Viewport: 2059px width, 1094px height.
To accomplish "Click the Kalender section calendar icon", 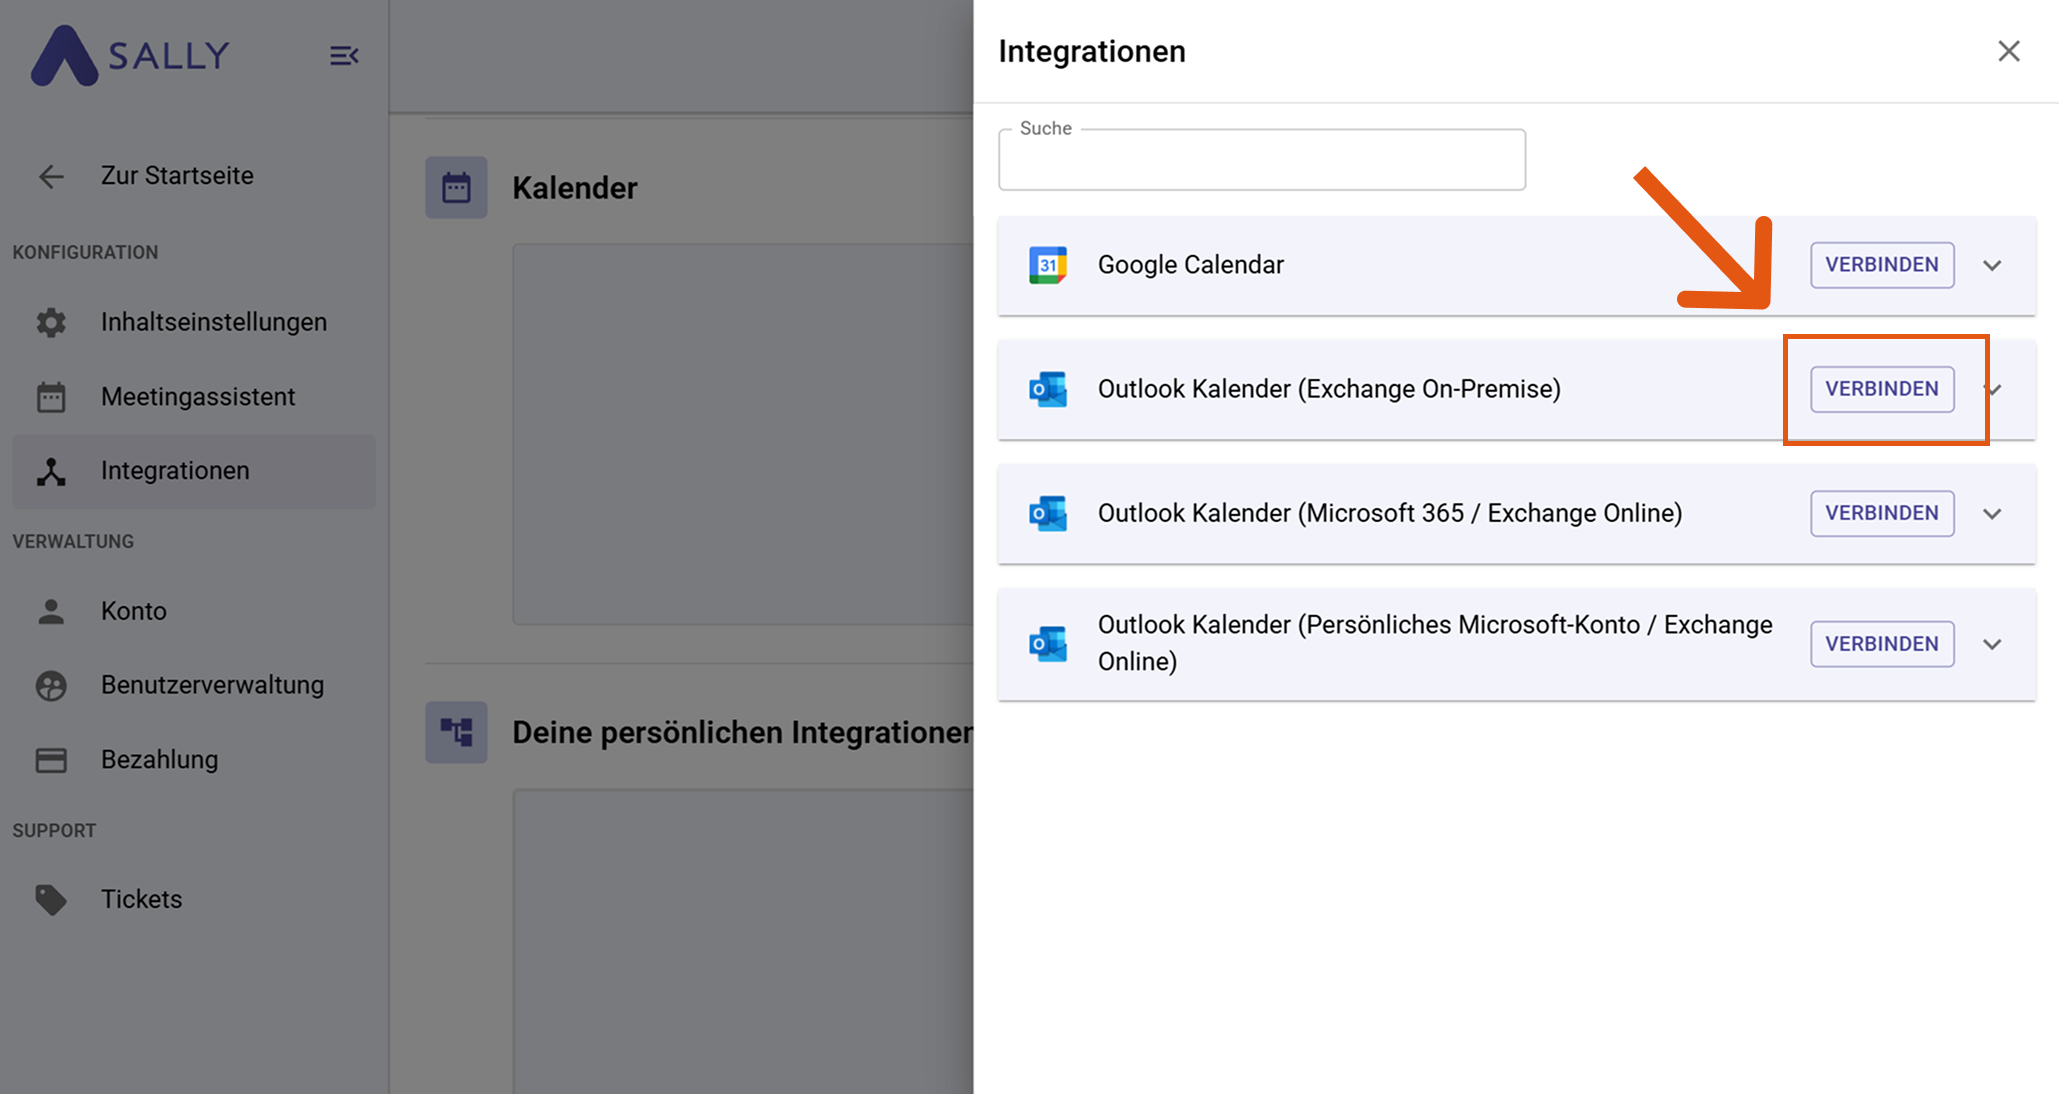I will [456, 187].
